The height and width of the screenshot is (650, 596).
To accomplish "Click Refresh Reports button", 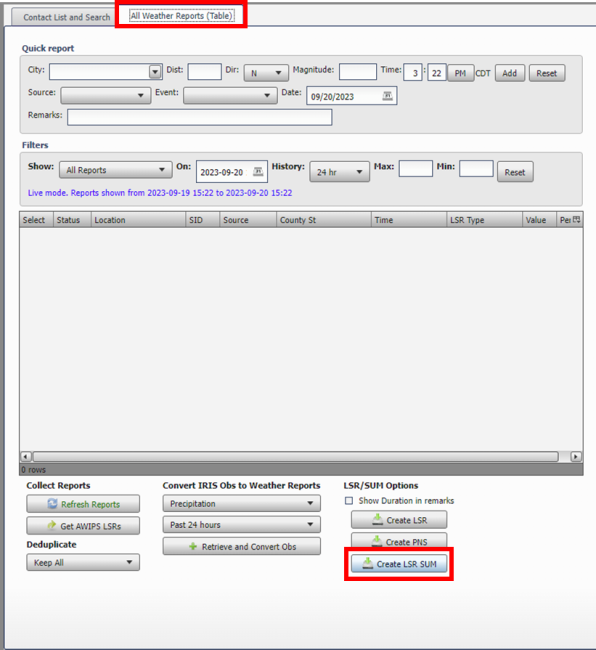I will [x=83, y=504].
